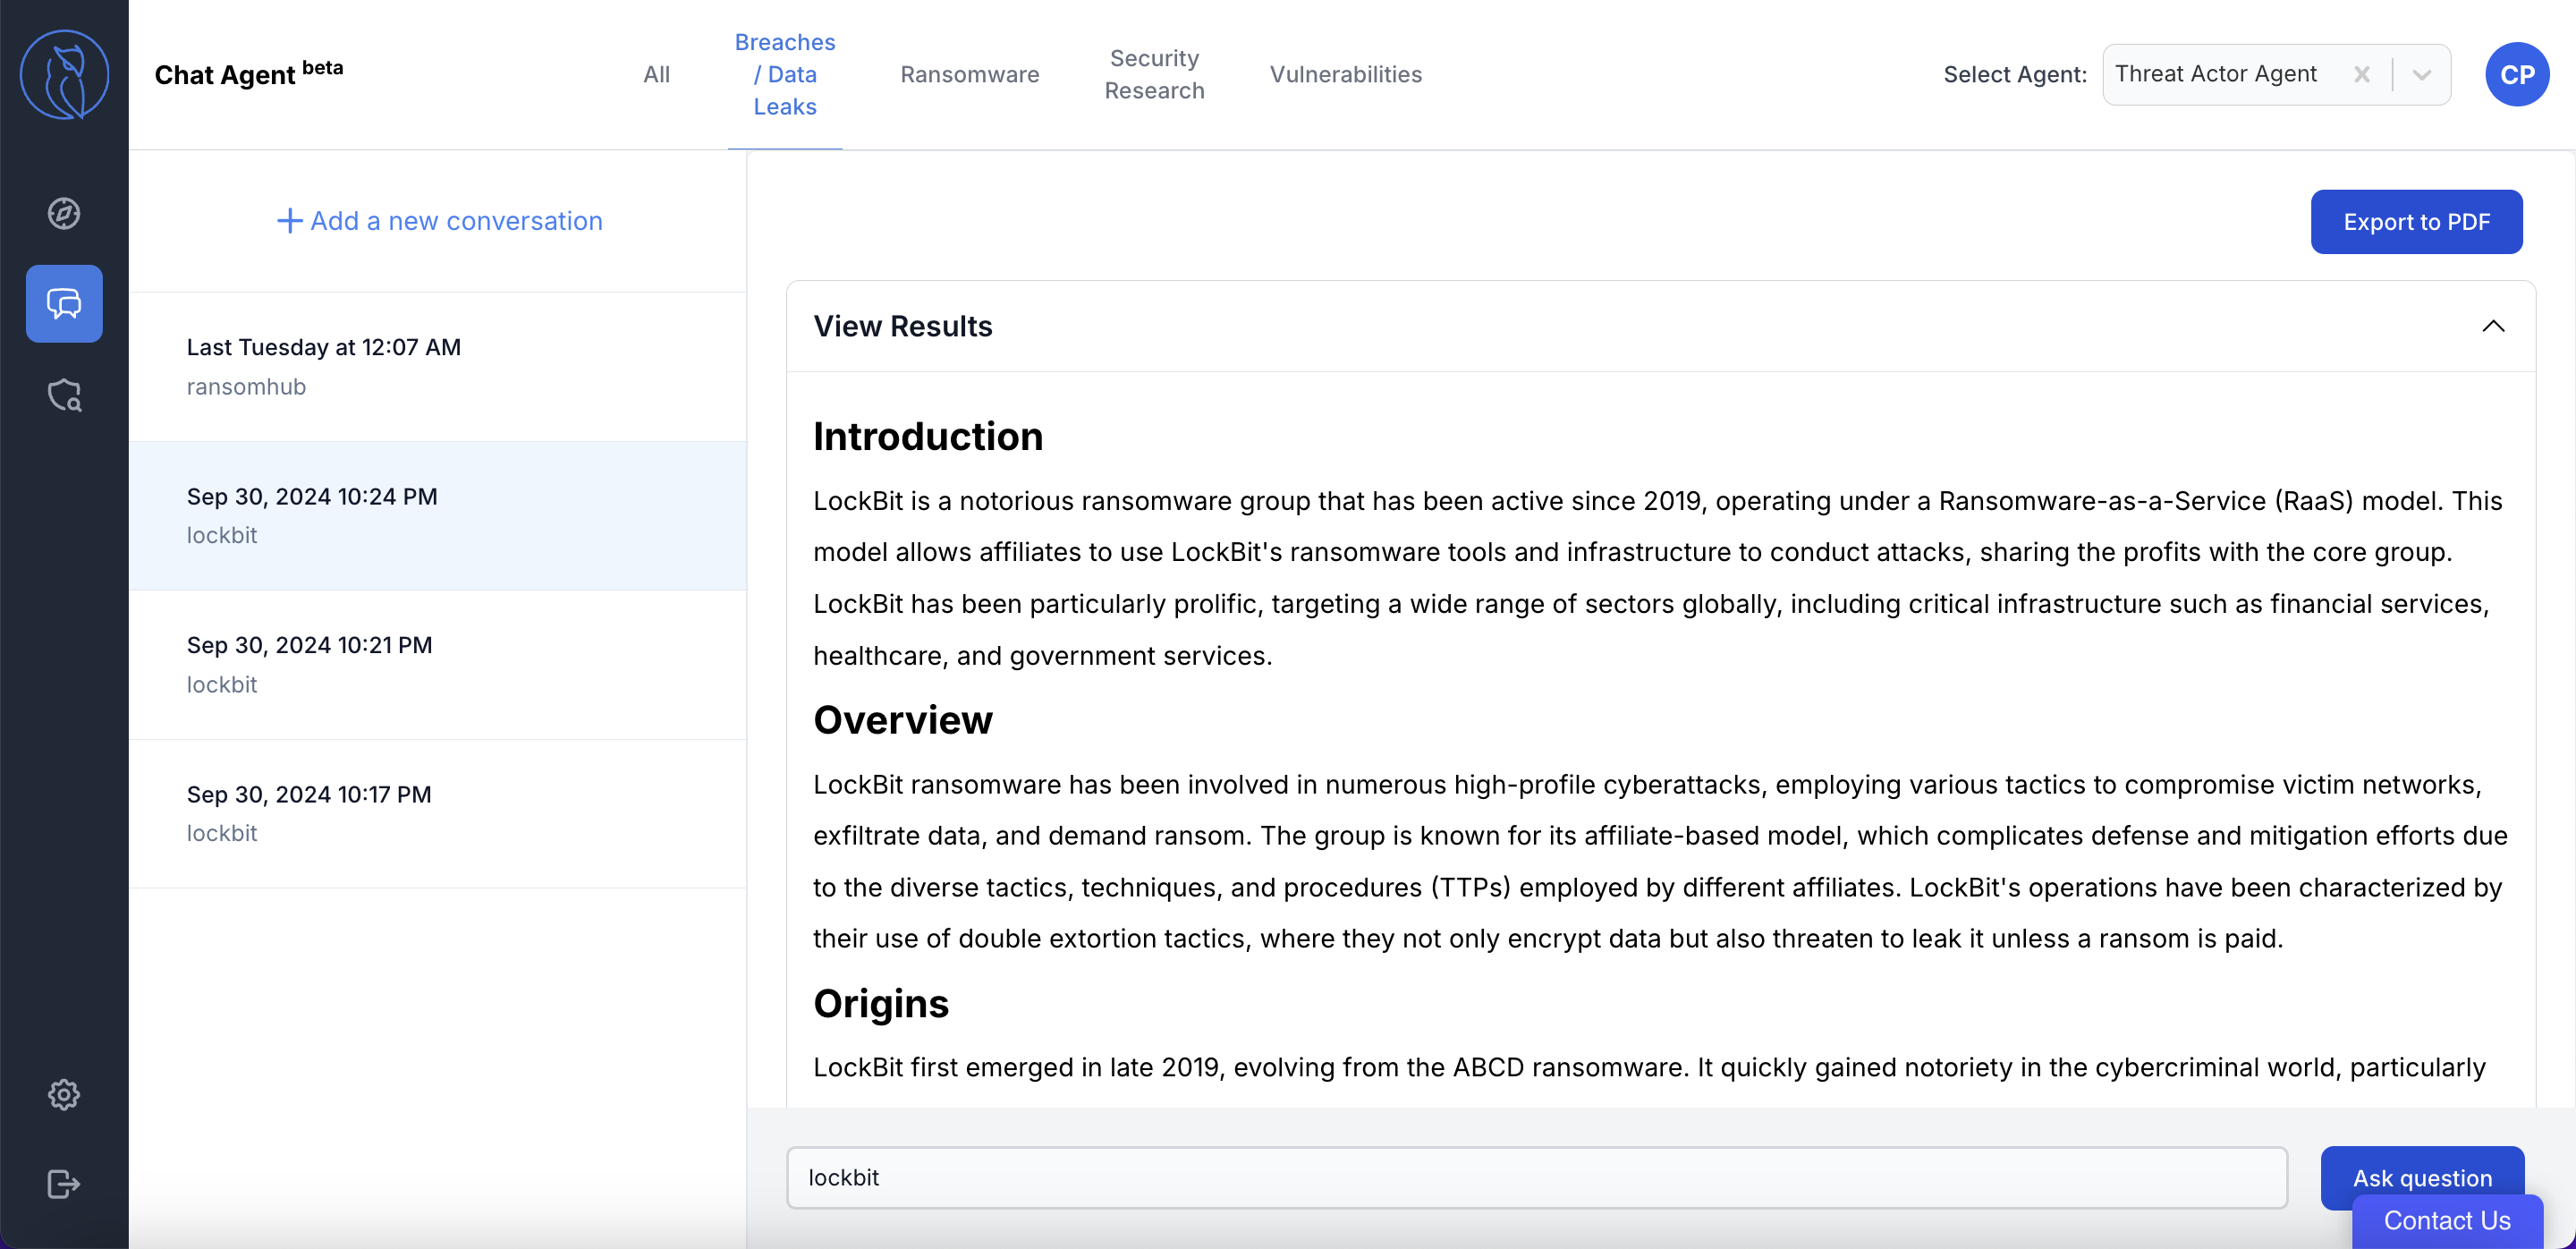This screenshot has height=1249, width=2576.
Task: Collapse the View Results panel
Action: (x=2493, y=326)
